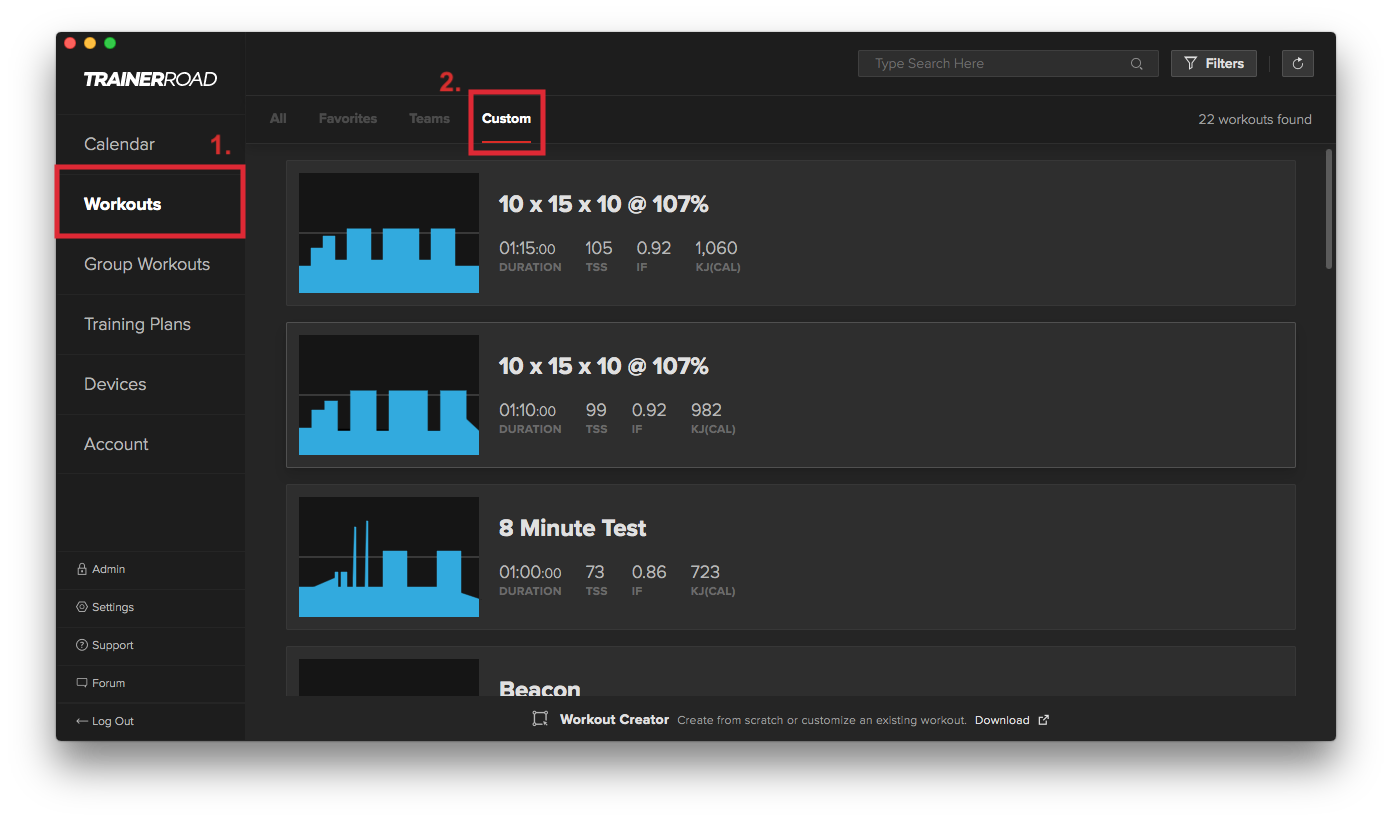
Task: Select the Custom tab
Action: pyautogui.click(x=506, y=118)
